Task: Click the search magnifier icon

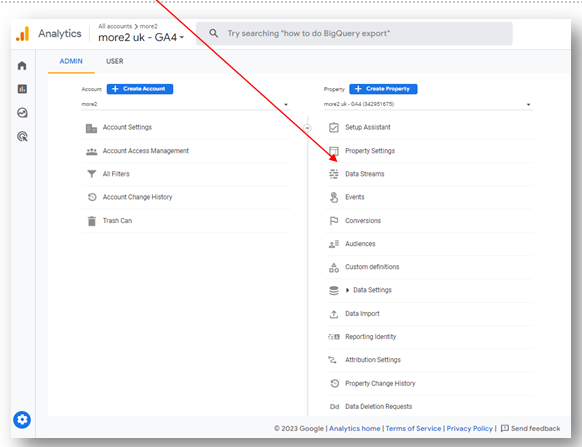Action: [213, 33]
